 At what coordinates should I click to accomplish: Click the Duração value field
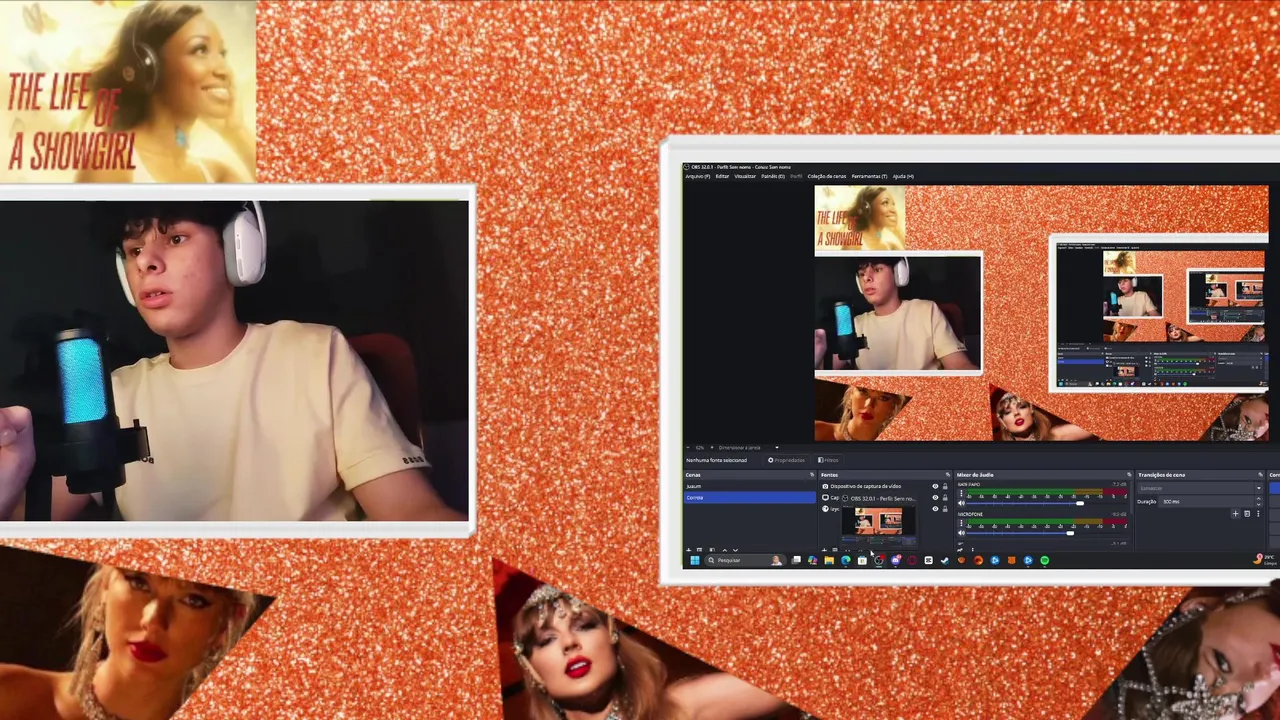click(1205, 501)
